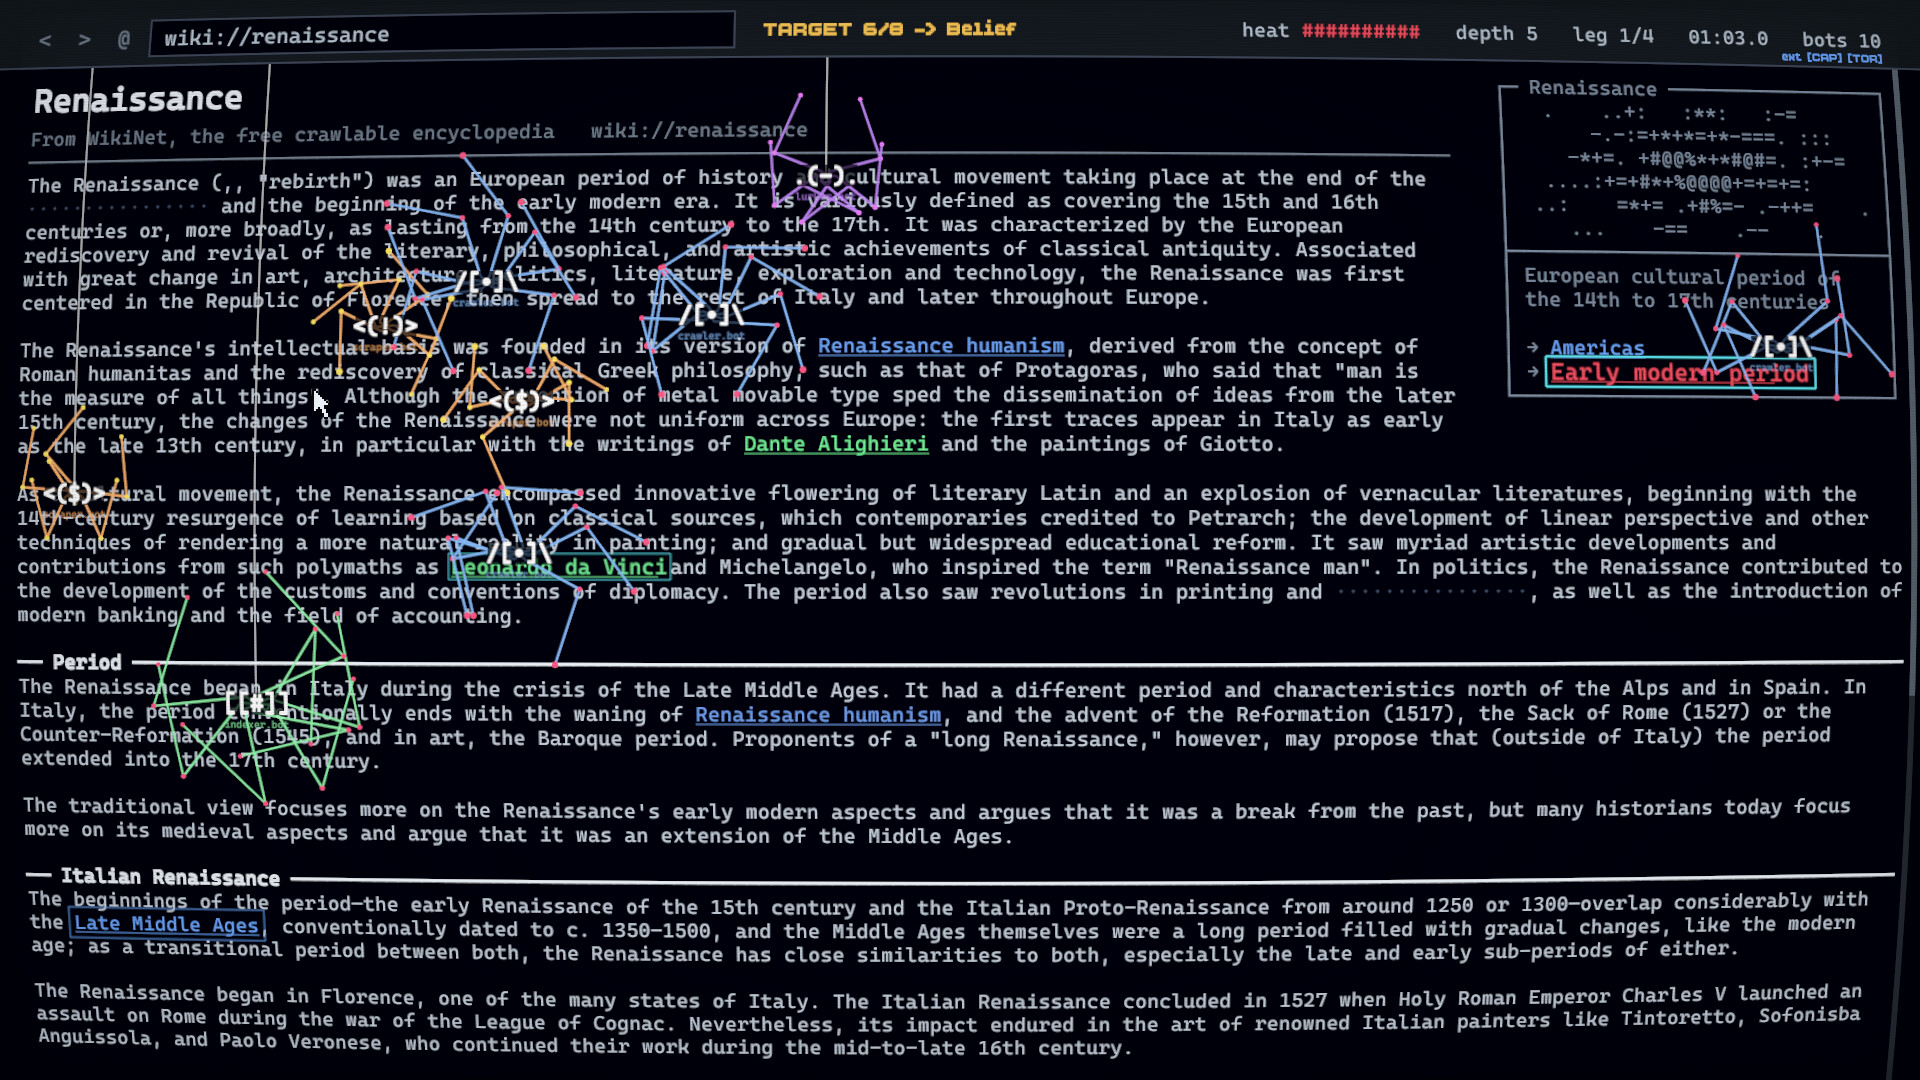Screen dimensions: 1920x1080
Task: Click the wiki://renassance path under the title
Action: click(x=698, y=130)
